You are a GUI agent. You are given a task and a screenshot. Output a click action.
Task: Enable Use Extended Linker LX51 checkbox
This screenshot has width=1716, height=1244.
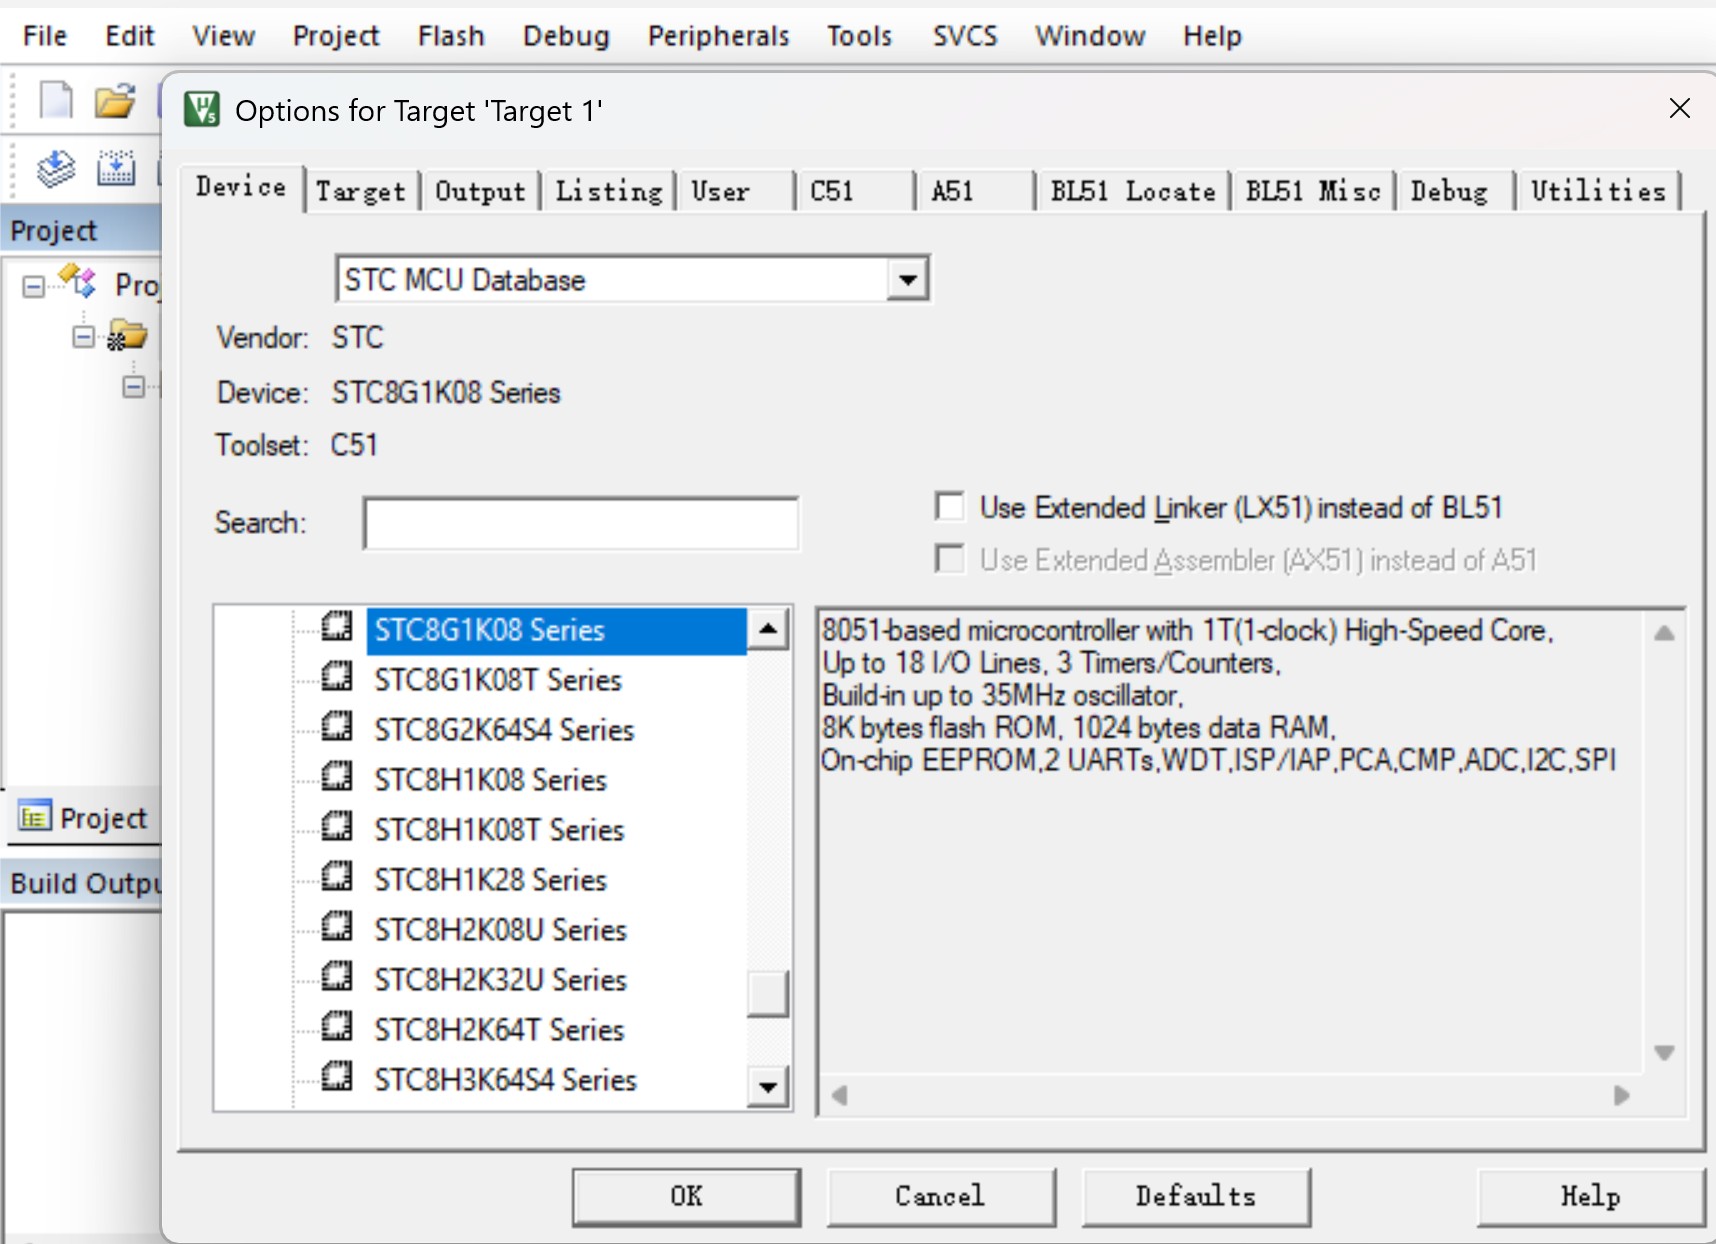(x=950, y=507)
